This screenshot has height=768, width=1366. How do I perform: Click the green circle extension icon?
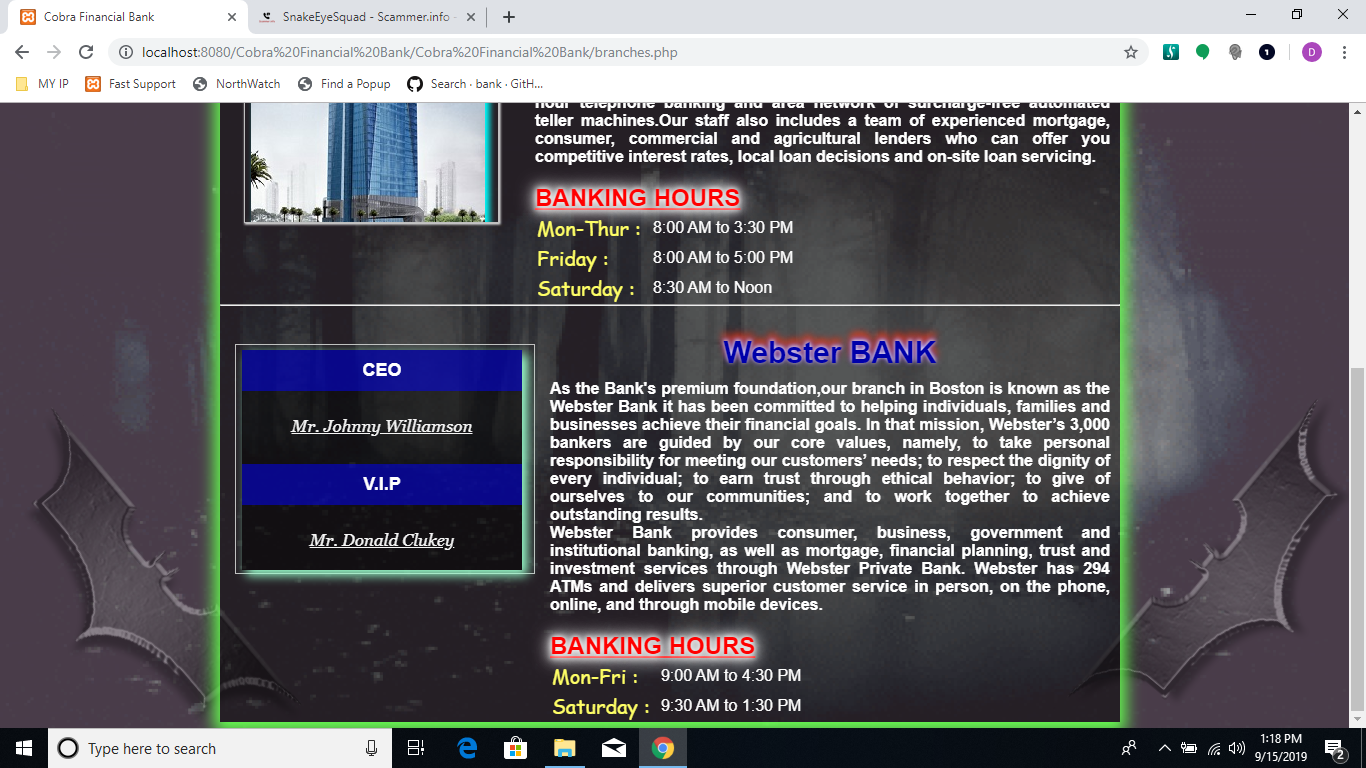[x=1203, y=52]
